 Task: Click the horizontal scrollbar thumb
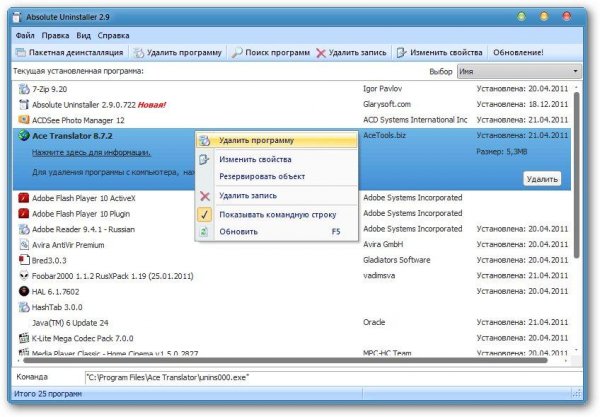[285, 360]
